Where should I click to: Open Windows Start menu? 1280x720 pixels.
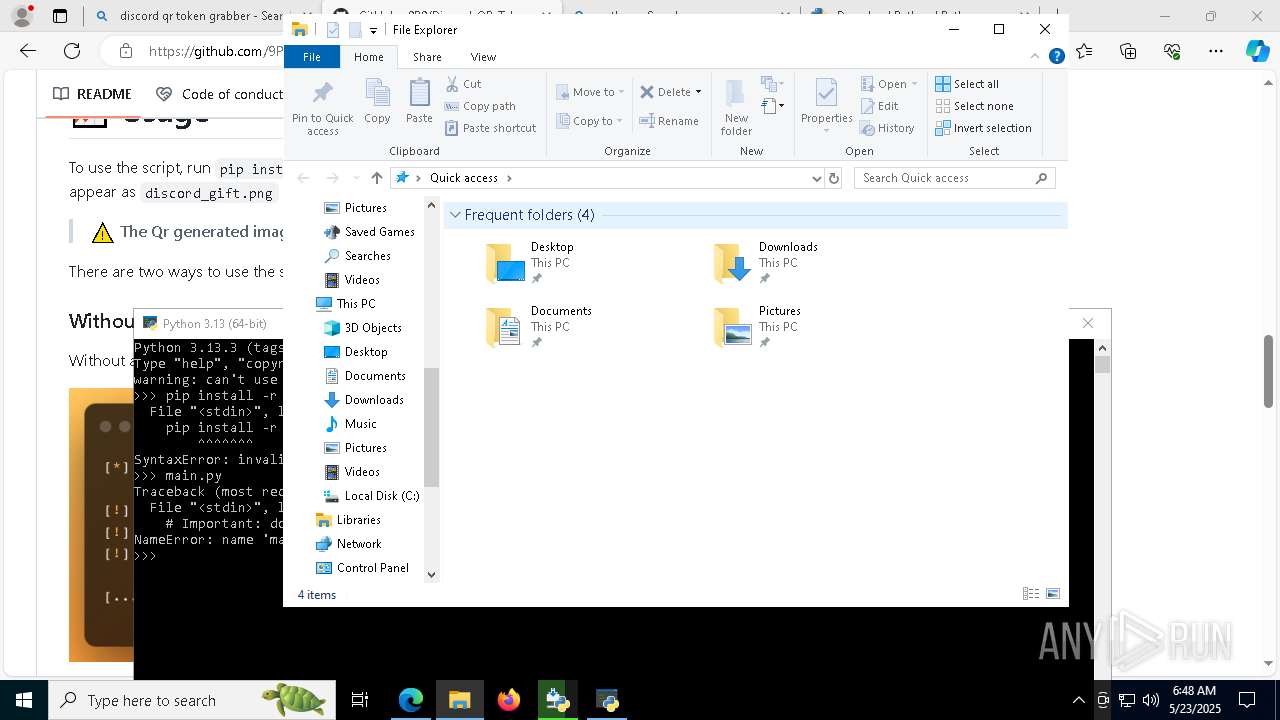coord(23,700)
